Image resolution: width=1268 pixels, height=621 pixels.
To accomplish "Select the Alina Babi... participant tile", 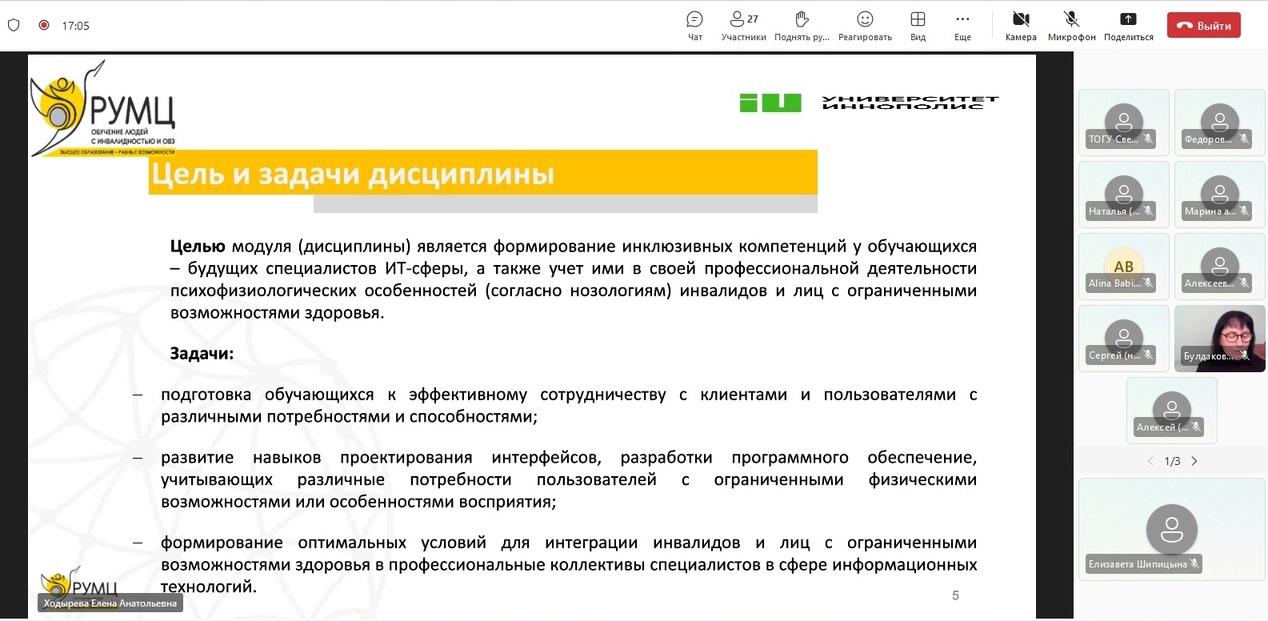I will [1124, 265].
